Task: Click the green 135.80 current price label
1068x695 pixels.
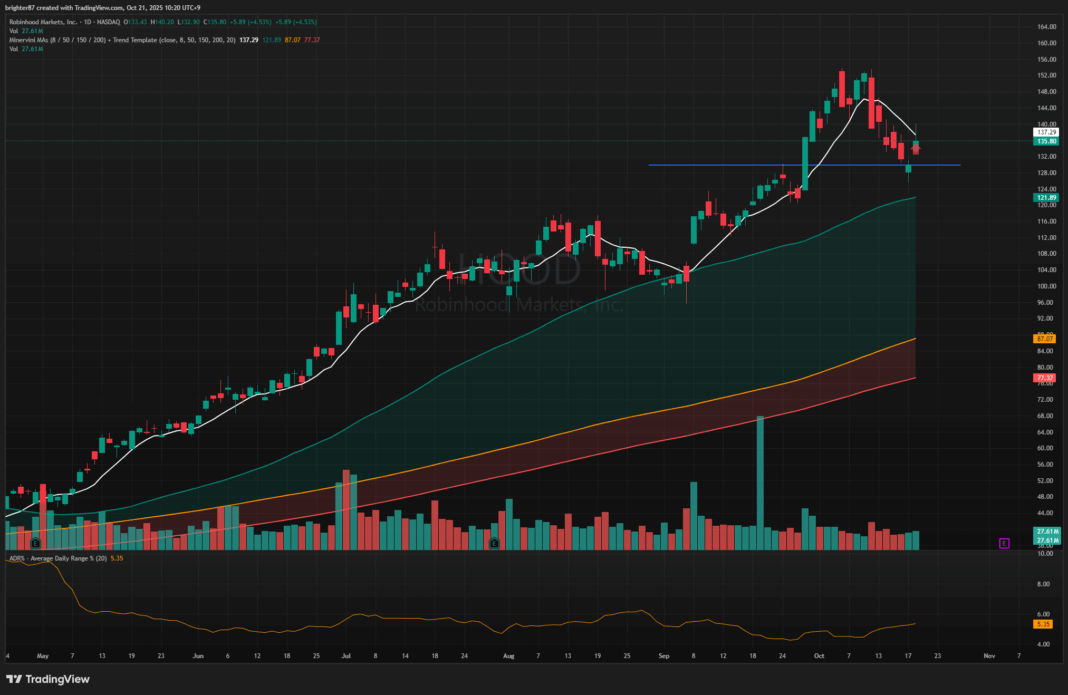Action: pos(1046,141)
